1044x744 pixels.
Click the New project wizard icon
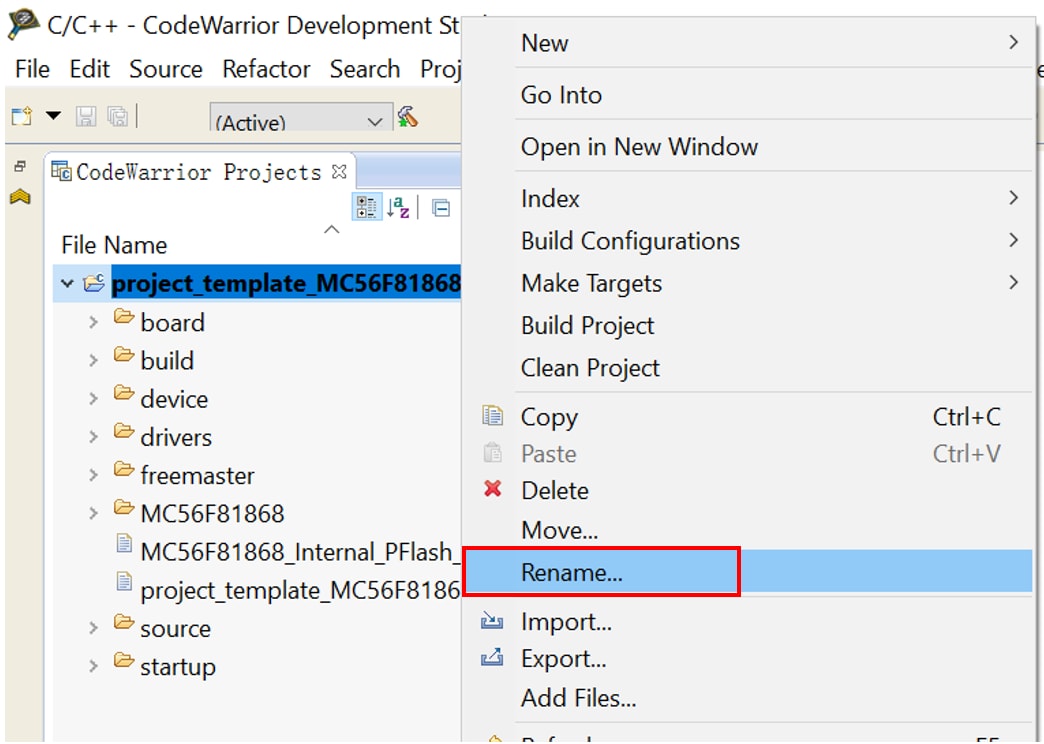pos(22,117)
